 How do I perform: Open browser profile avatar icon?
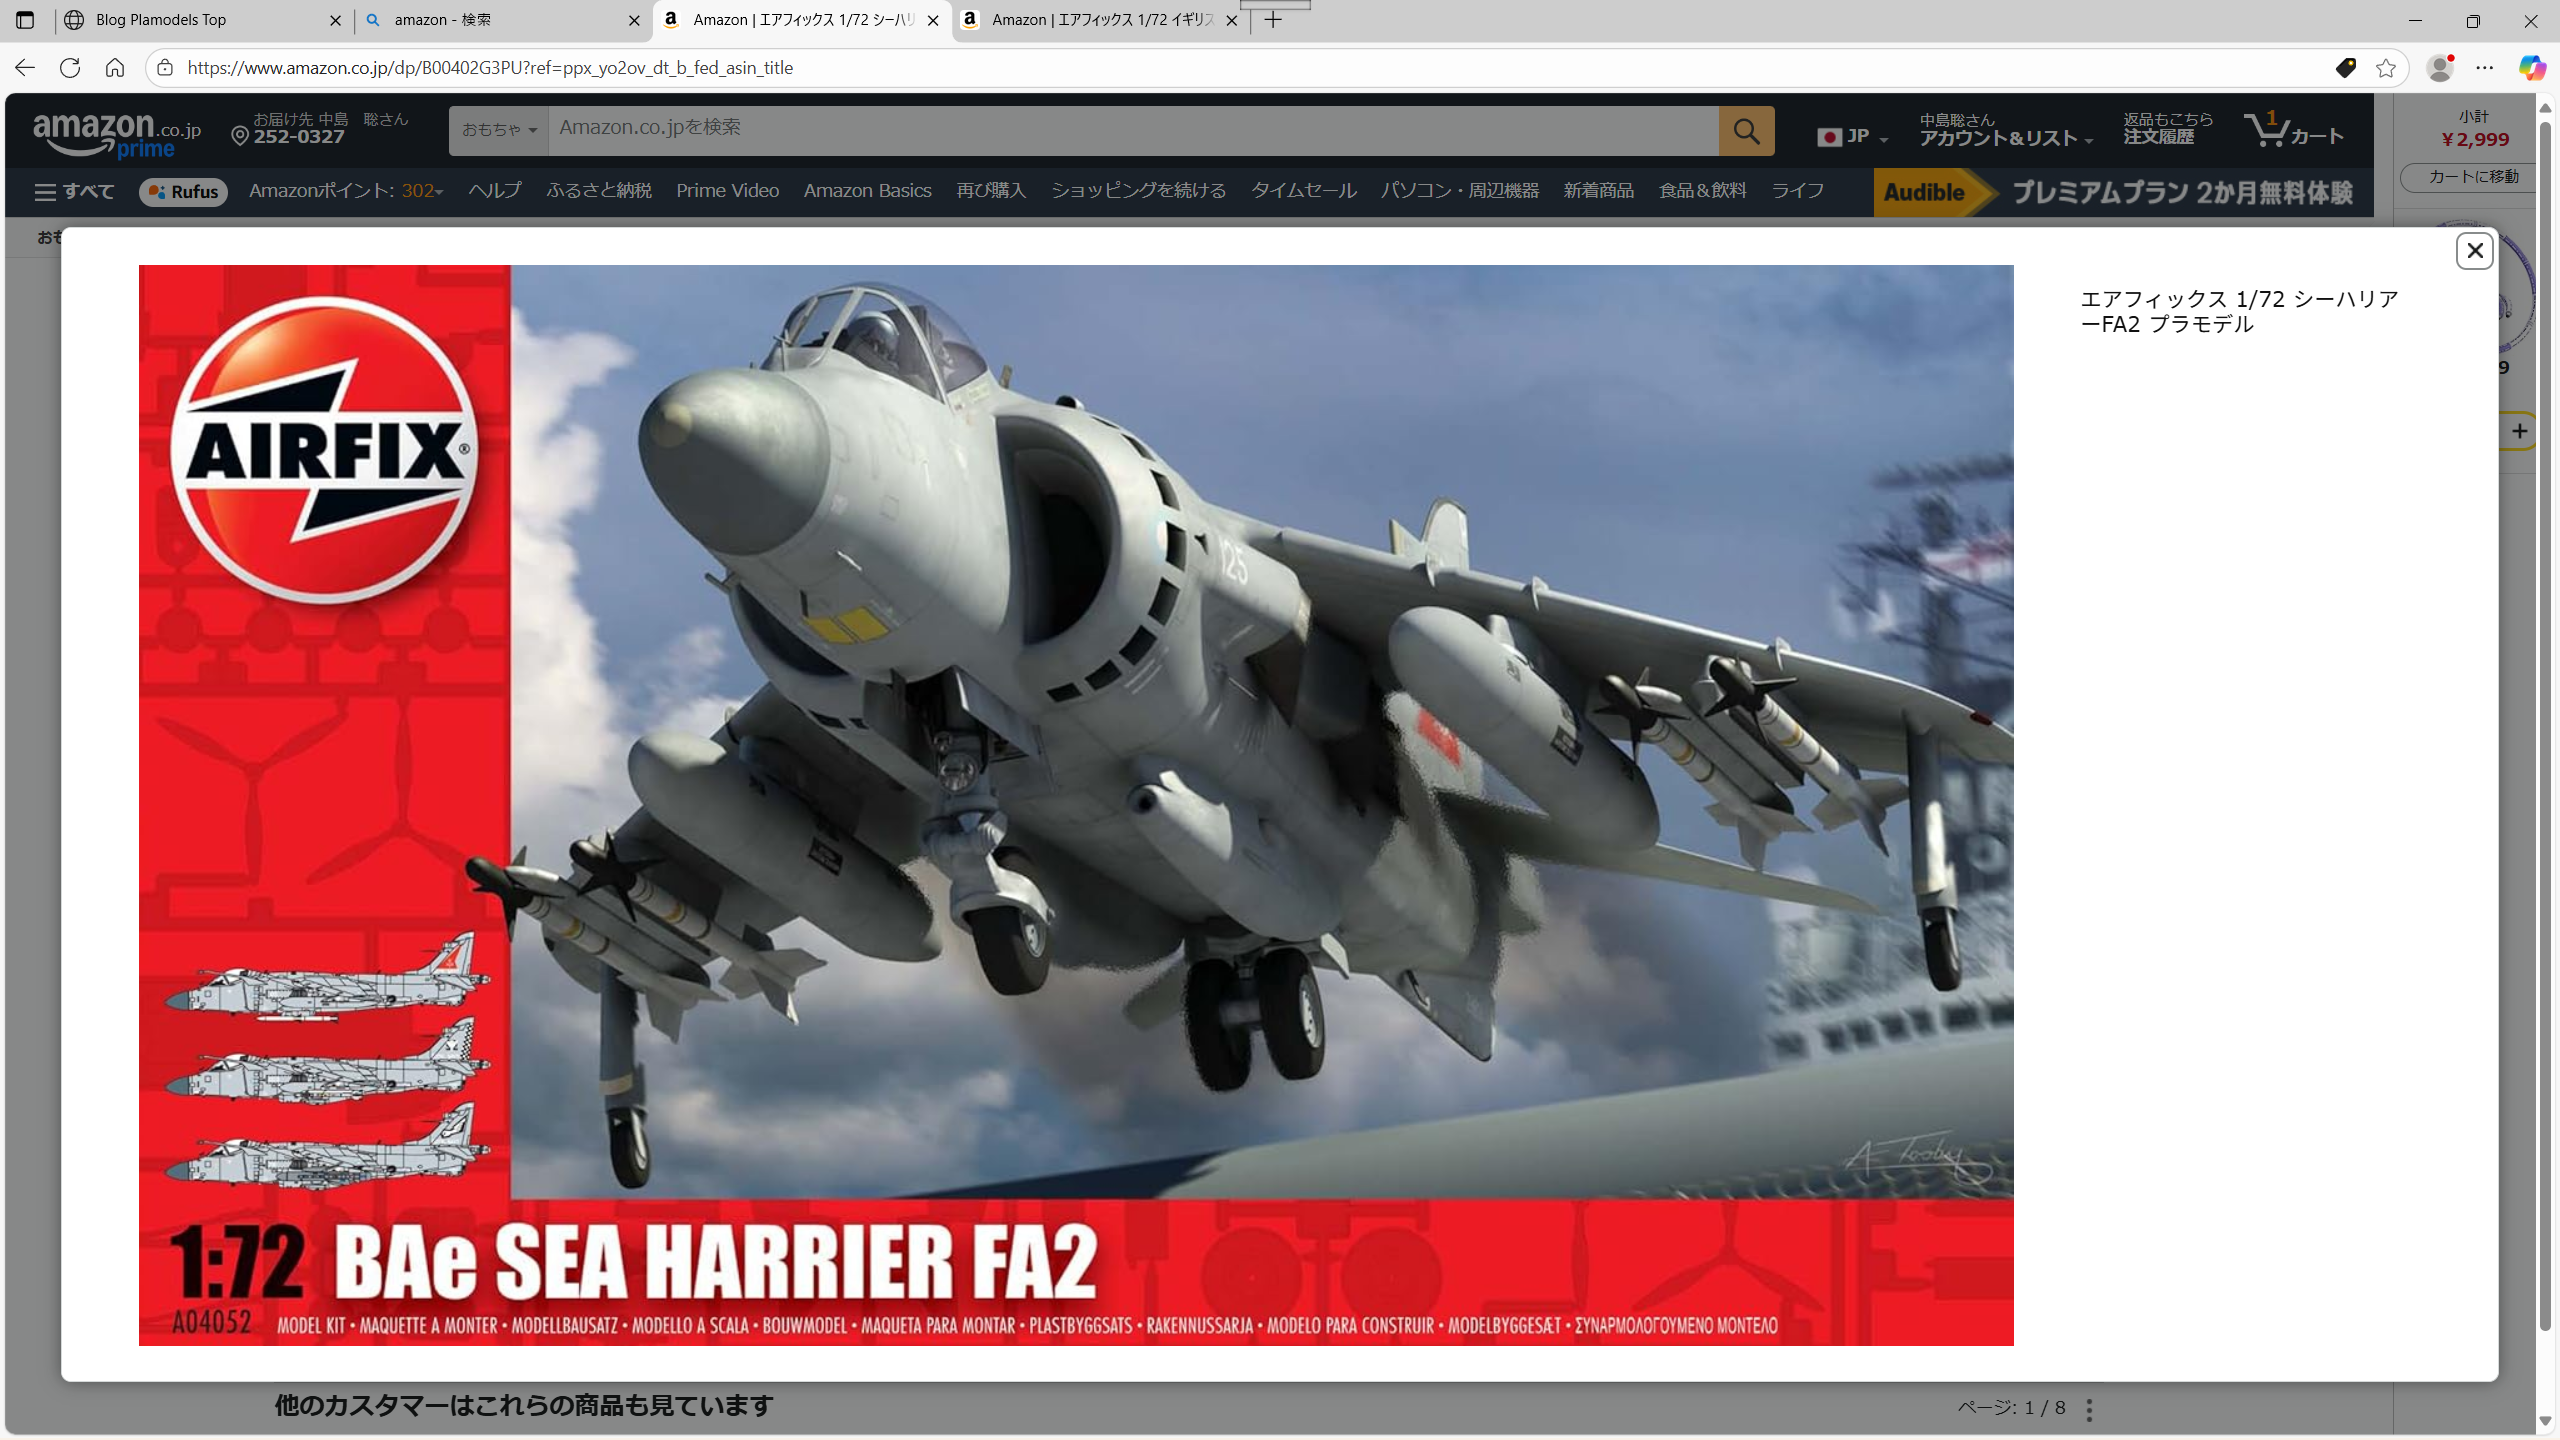pyautogui.click(x=2439, y=68)
